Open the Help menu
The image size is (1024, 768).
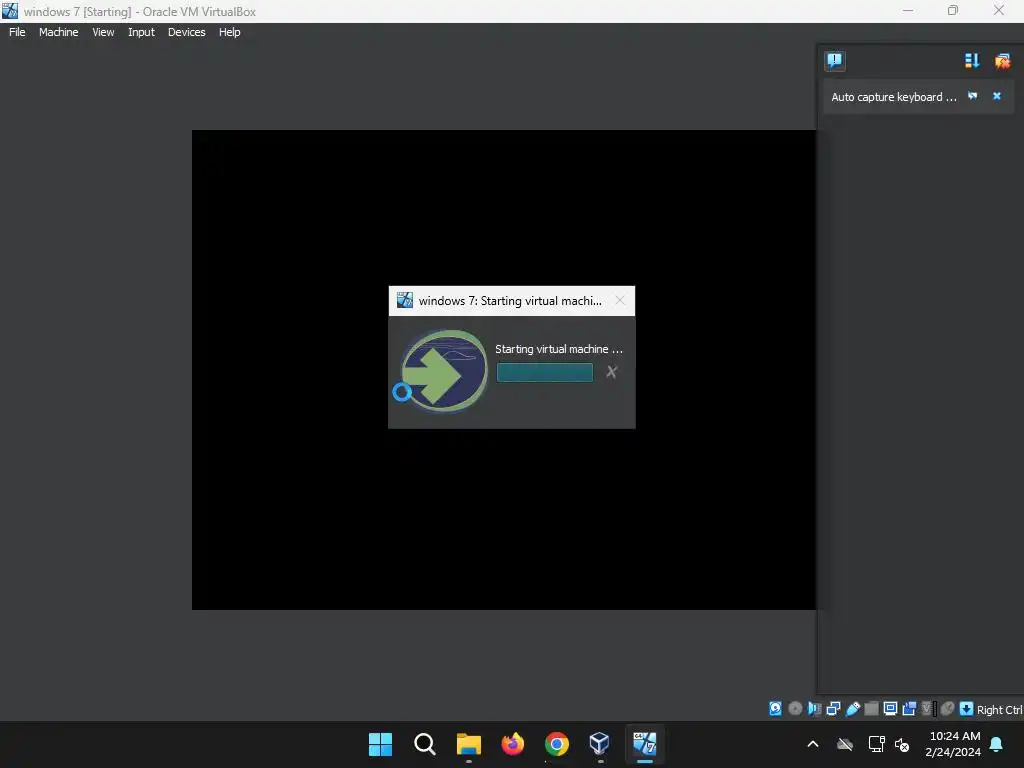pyautogui.click(x=229, y=32)
